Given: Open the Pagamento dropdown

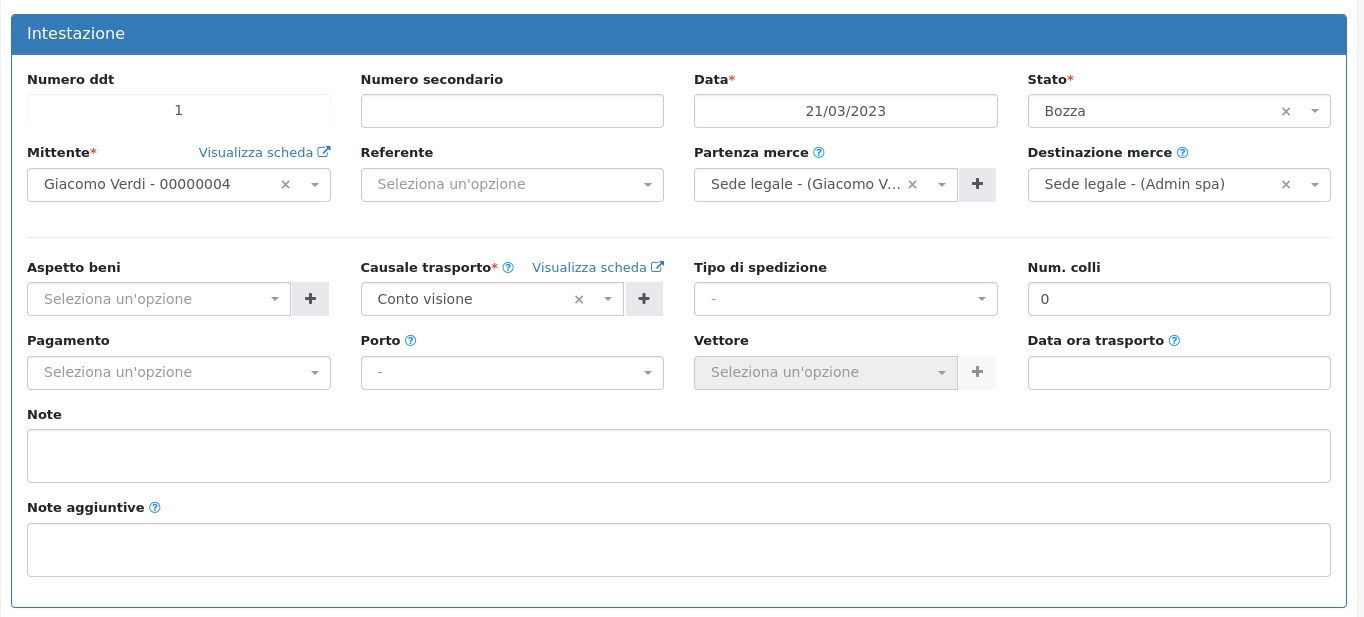Looking at the screenshot, I should [178, 372].
